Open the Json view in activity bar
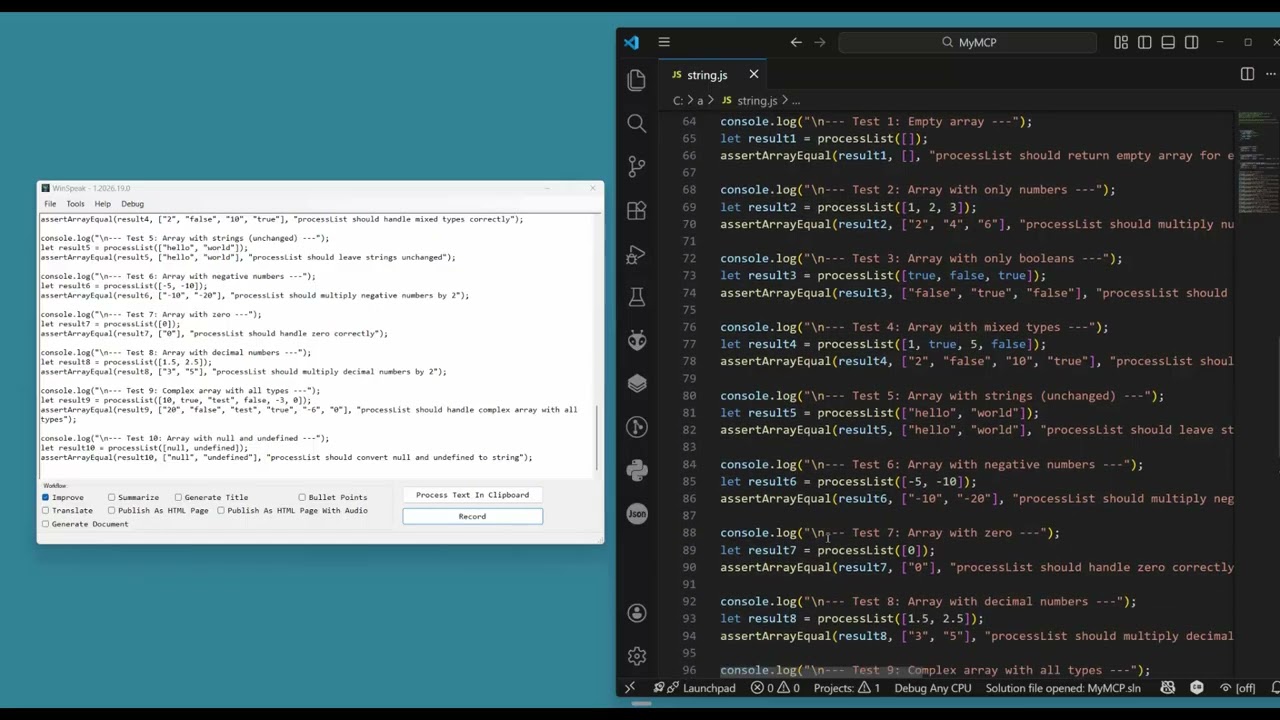This screenshot has height=720, width=1280. tap(636, 513)
